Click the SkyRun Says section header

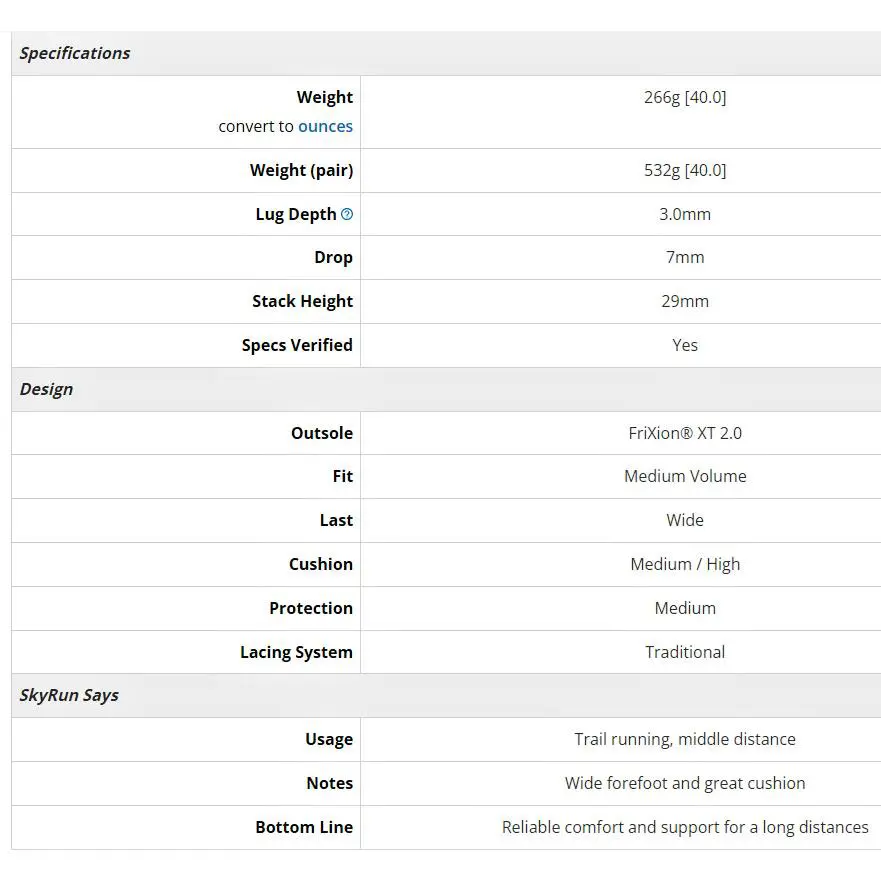pyautogui.click(x=69, y=695)
